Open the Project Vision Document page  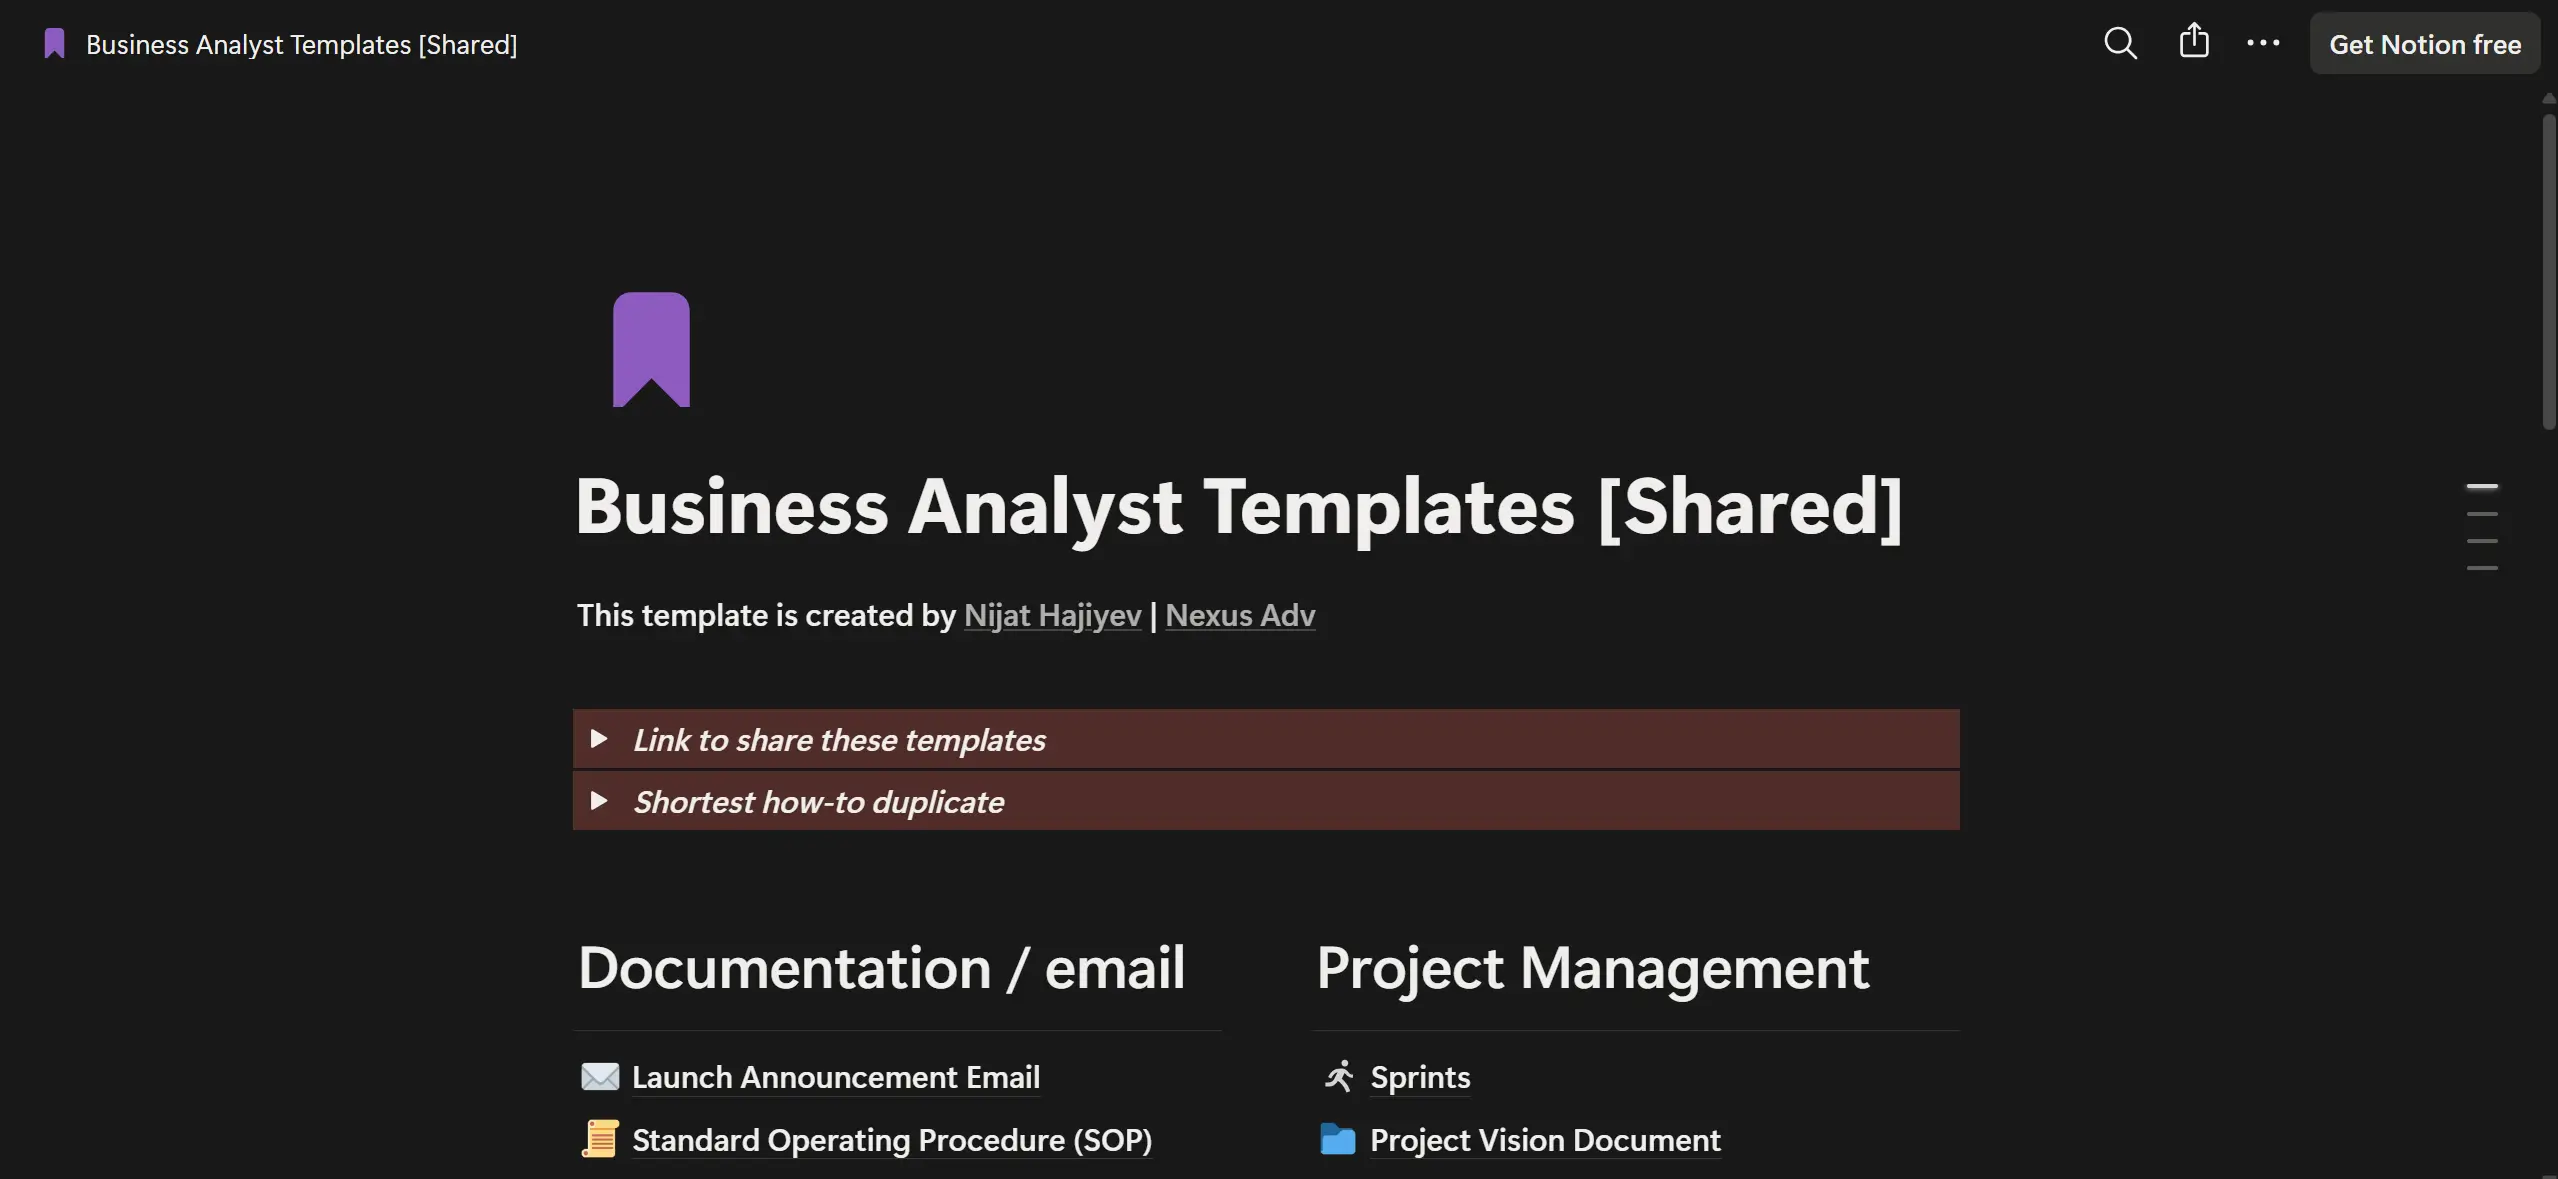click(1545, 1140)
